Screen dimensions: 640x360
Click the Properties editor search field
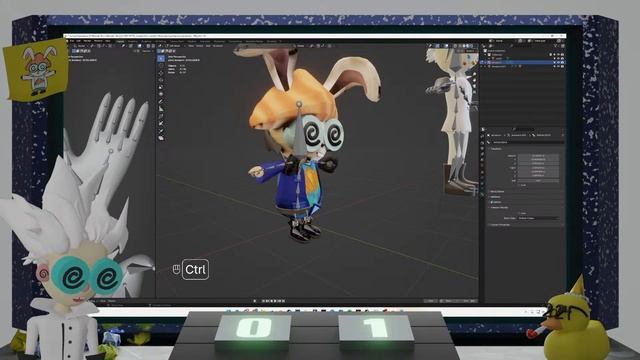pyautogui.click(x=522, y=129)
